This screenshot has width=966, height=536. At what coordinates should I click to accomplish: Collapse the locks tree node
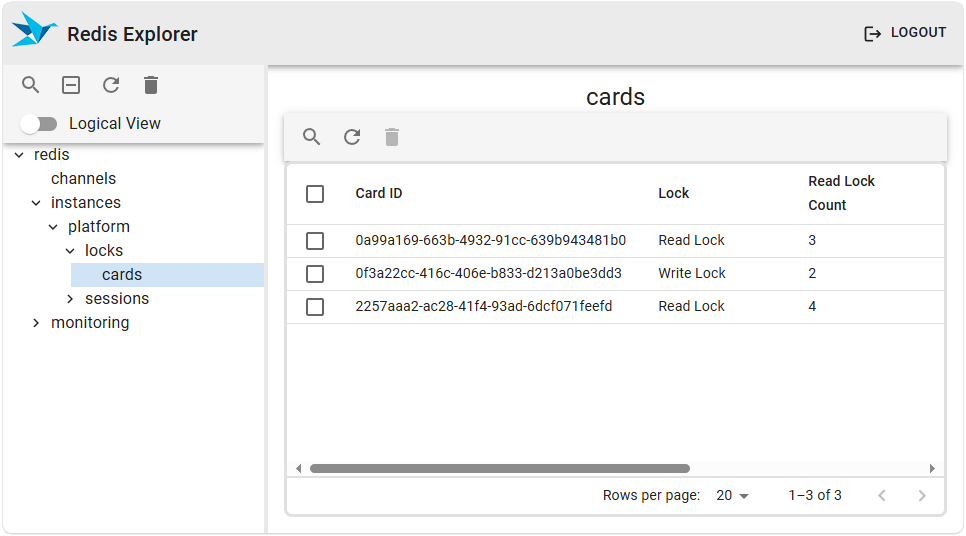click(x=70, y=251)
